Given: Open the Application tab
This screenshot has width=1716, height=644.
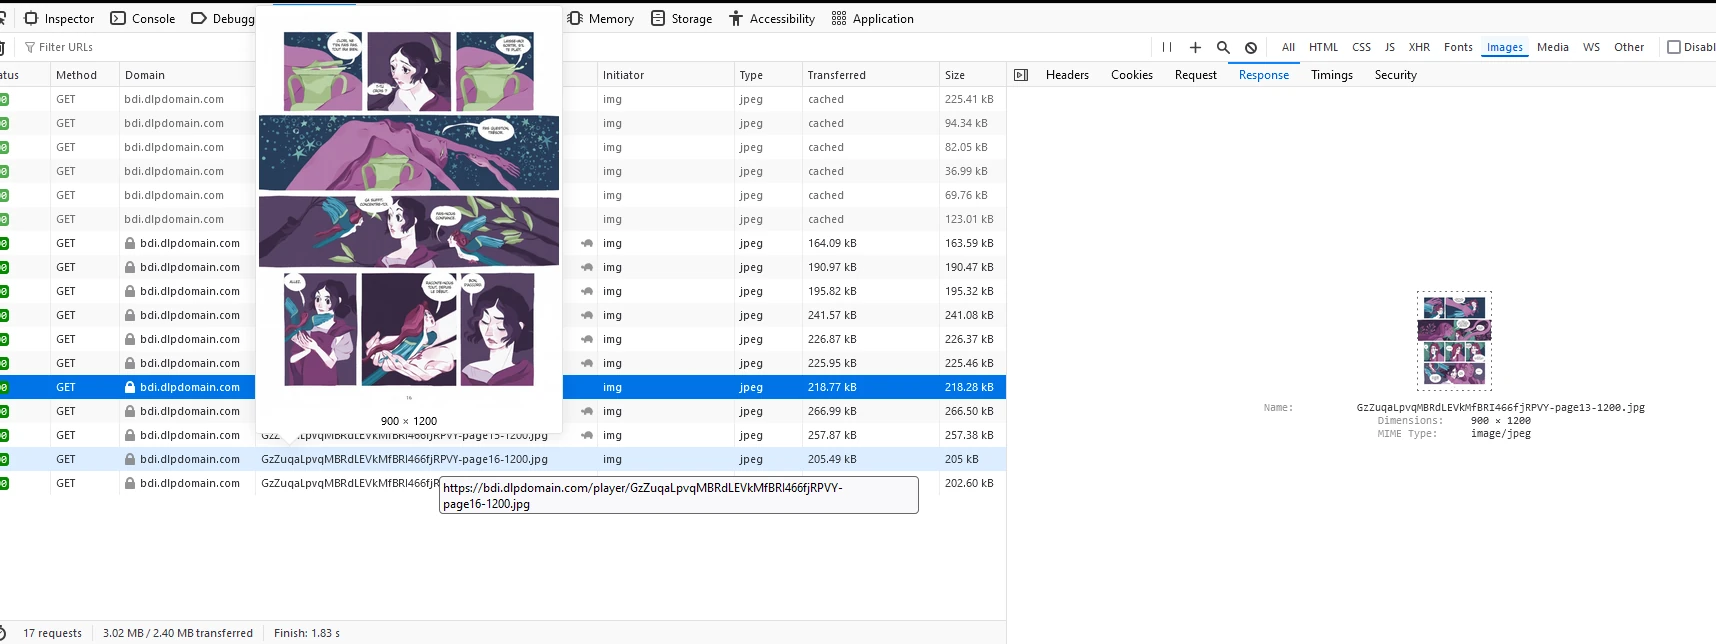Looking at the screenshot, I should click(x=873, y=18).
